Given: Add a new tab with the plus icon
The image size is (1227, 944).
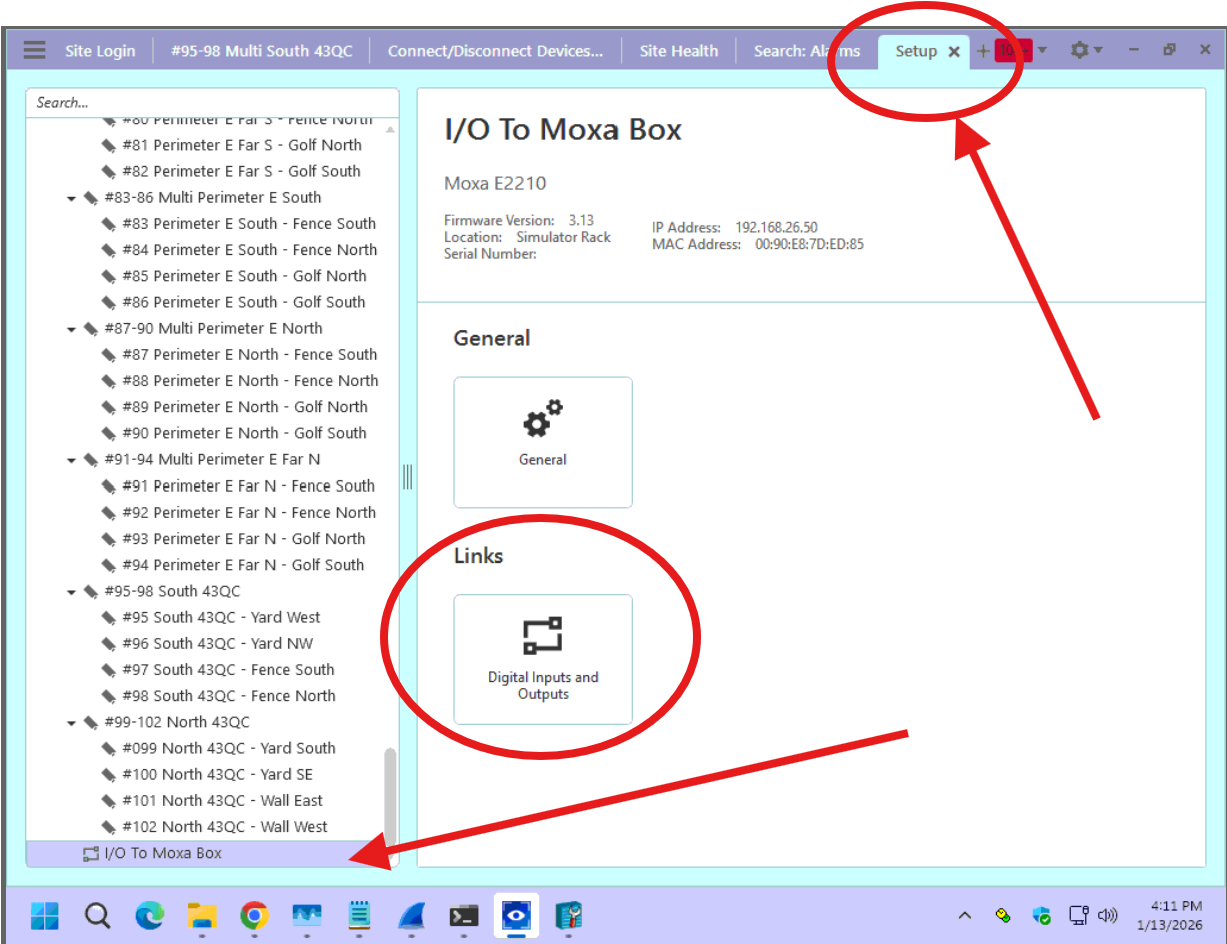Looking at the screenshot, I should (983, 51).
